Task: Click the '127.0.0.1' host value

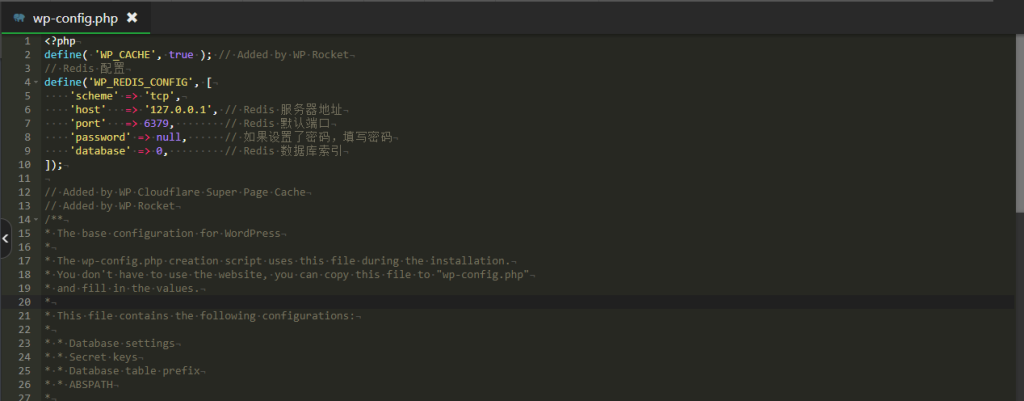Action: click(x=178, y=109)
